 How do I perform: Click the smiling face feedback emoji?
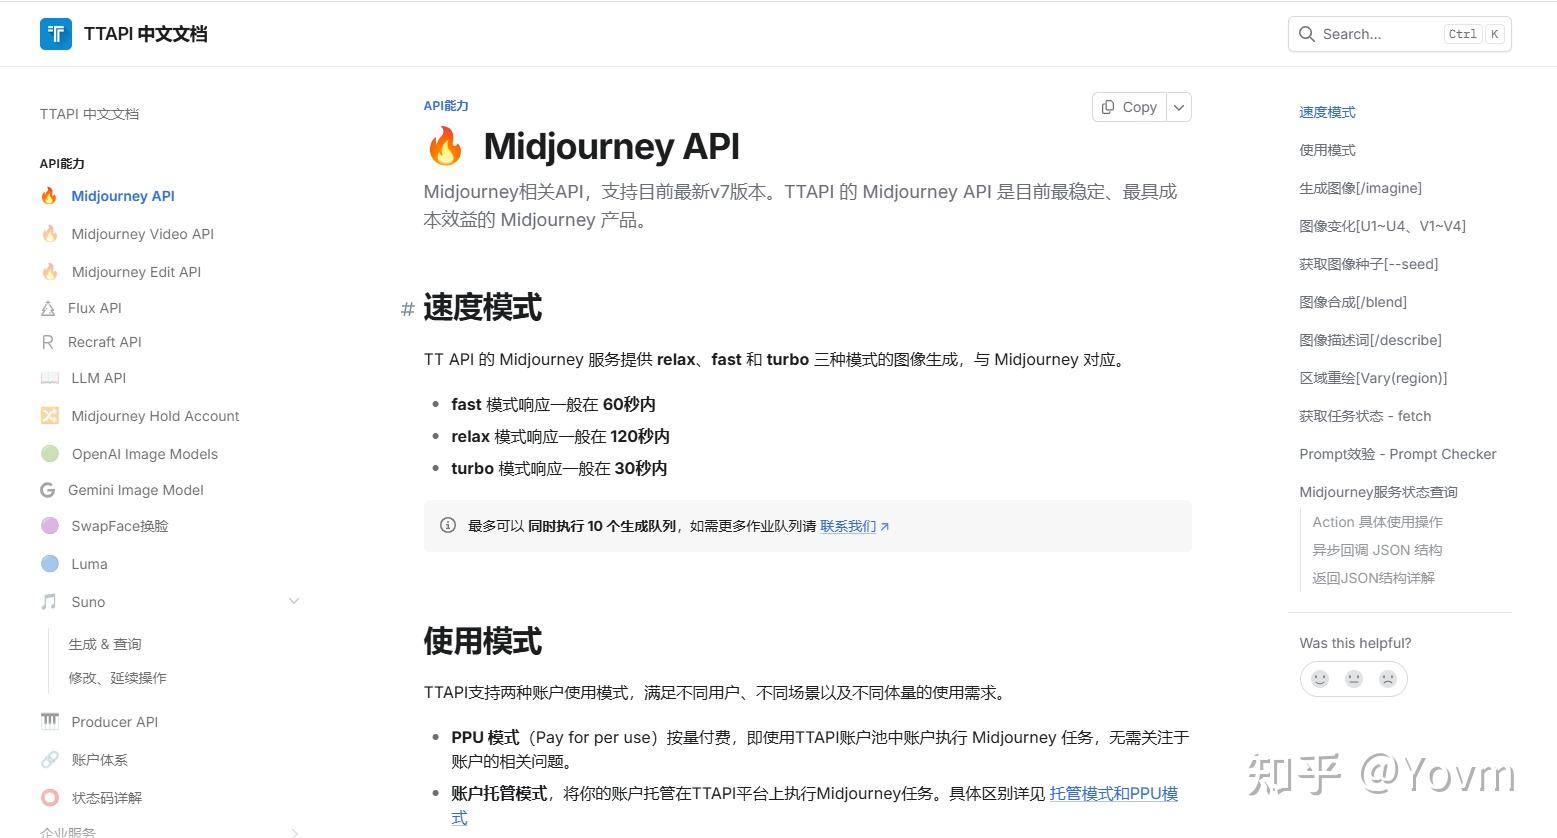pos(1320,678)
